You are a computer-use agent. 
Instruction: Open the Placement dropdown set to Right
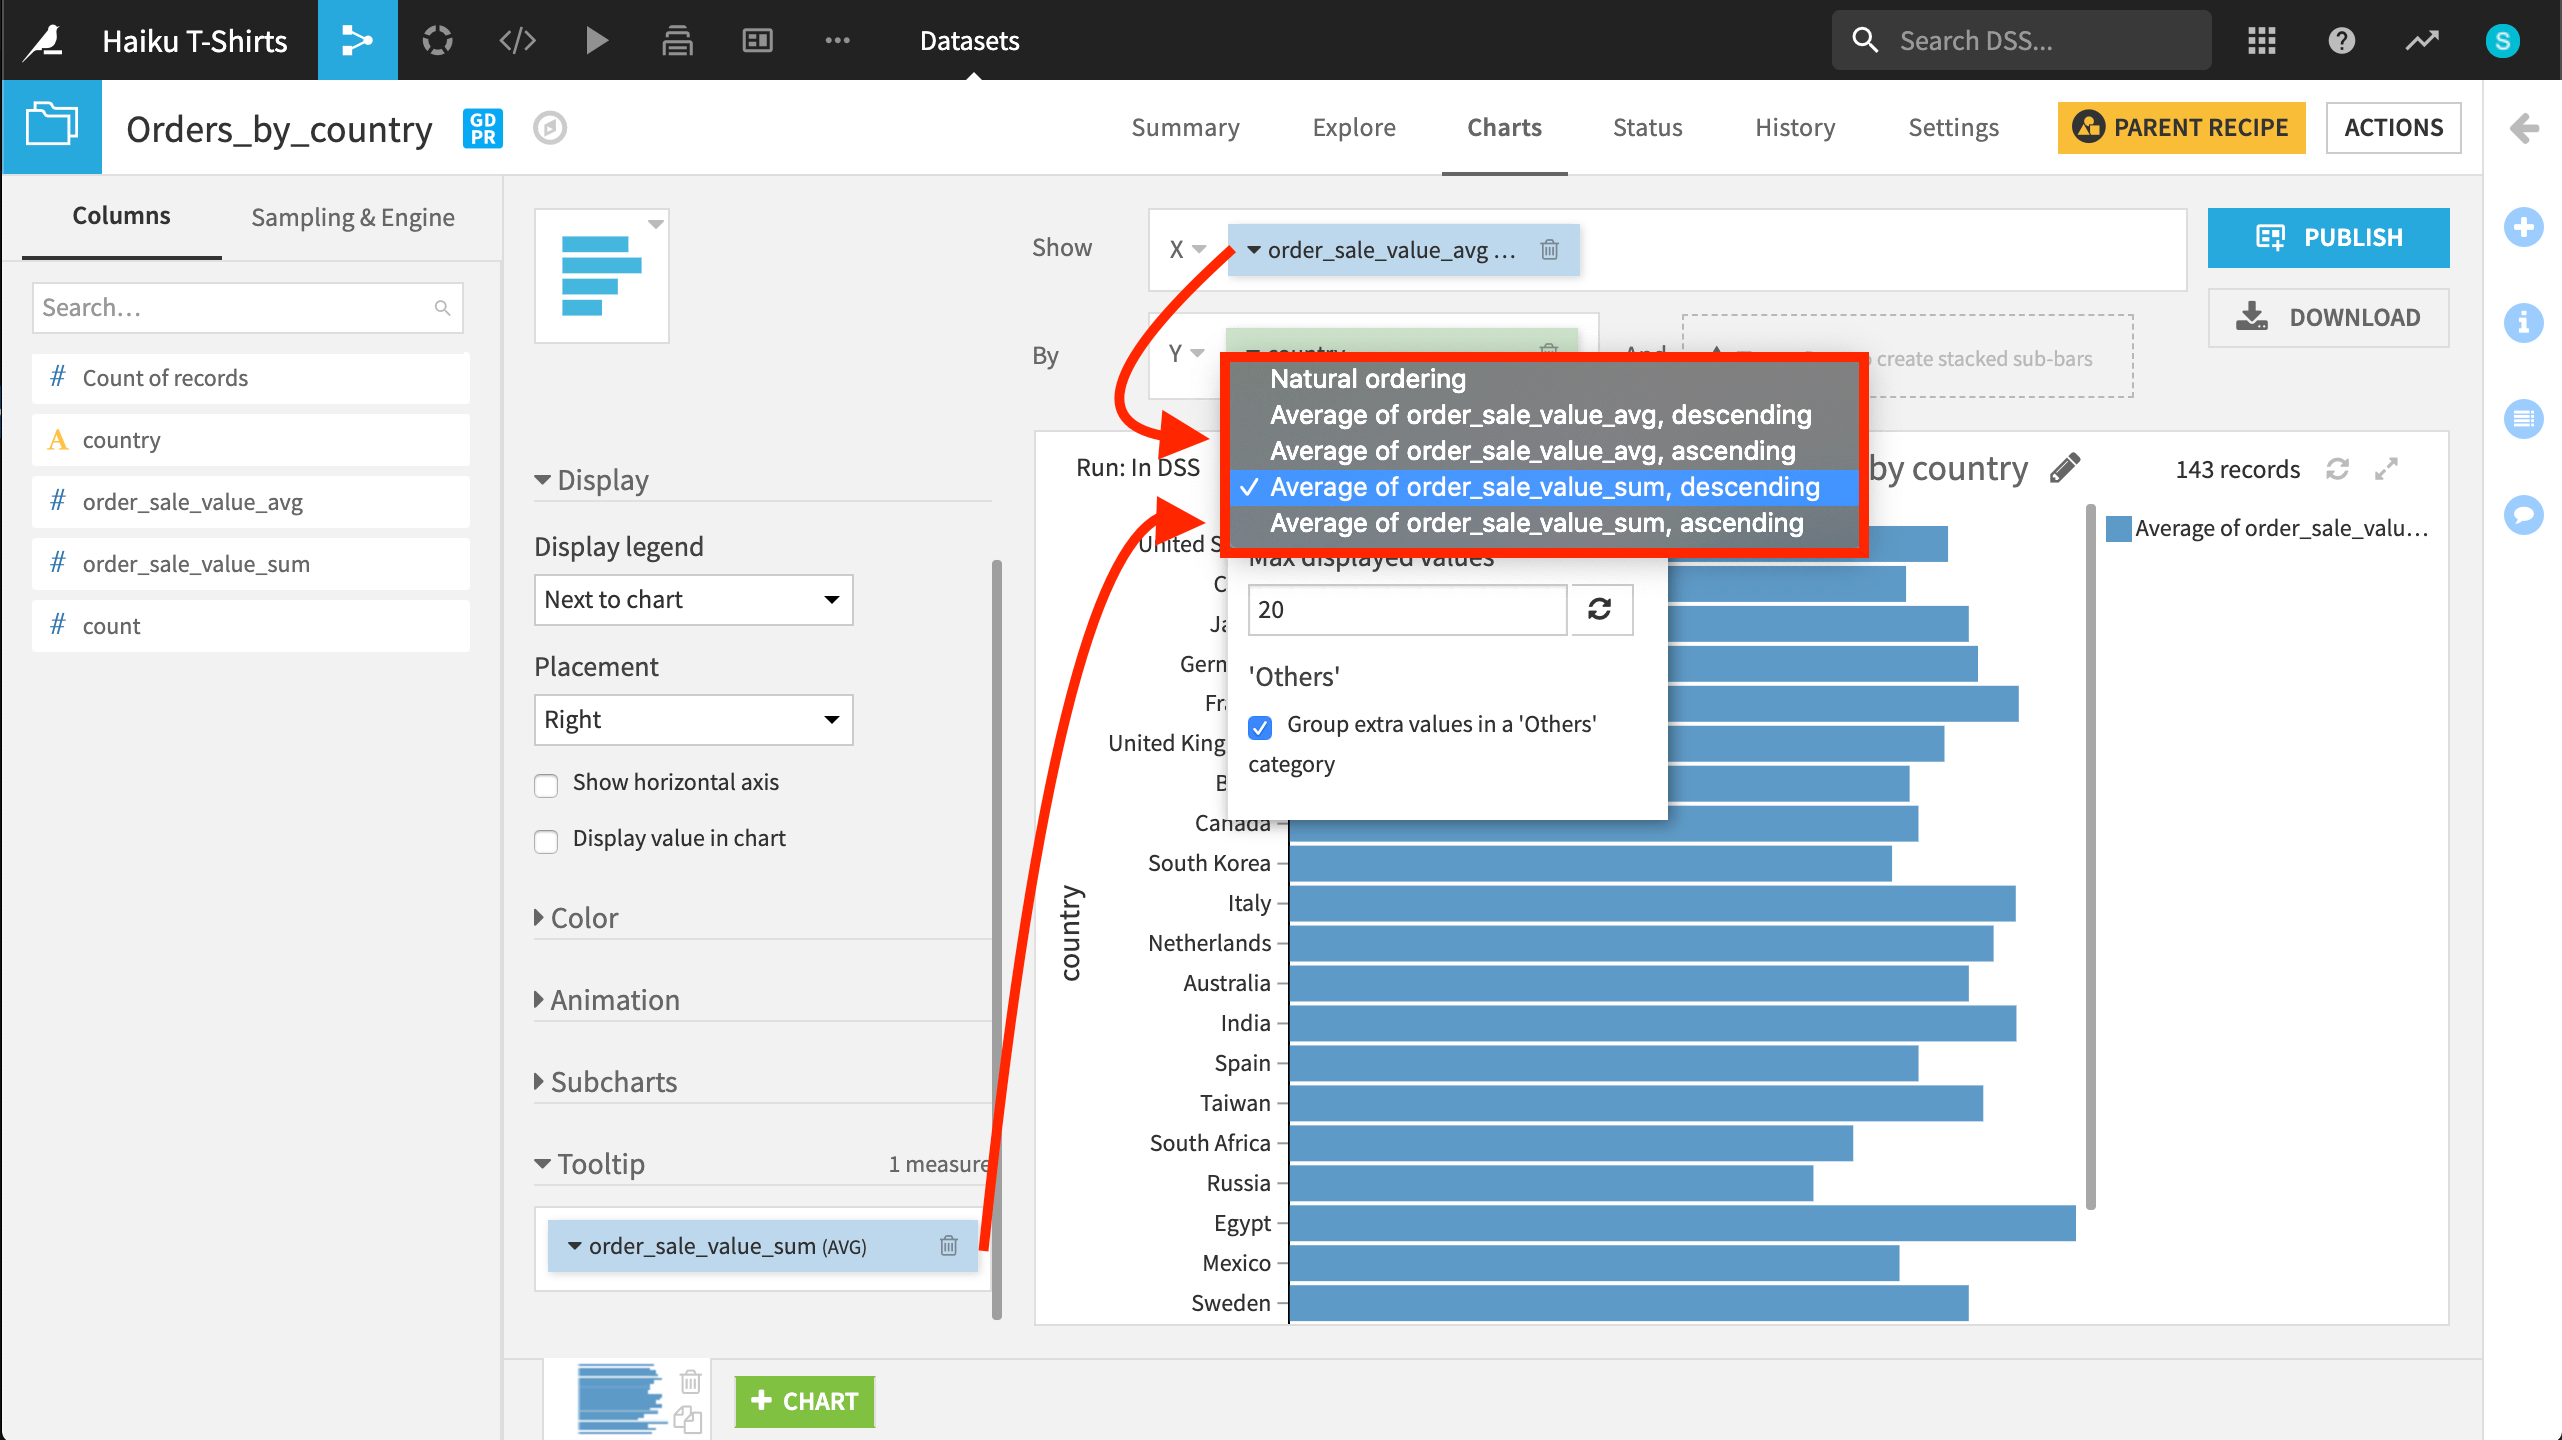(693, 720)
